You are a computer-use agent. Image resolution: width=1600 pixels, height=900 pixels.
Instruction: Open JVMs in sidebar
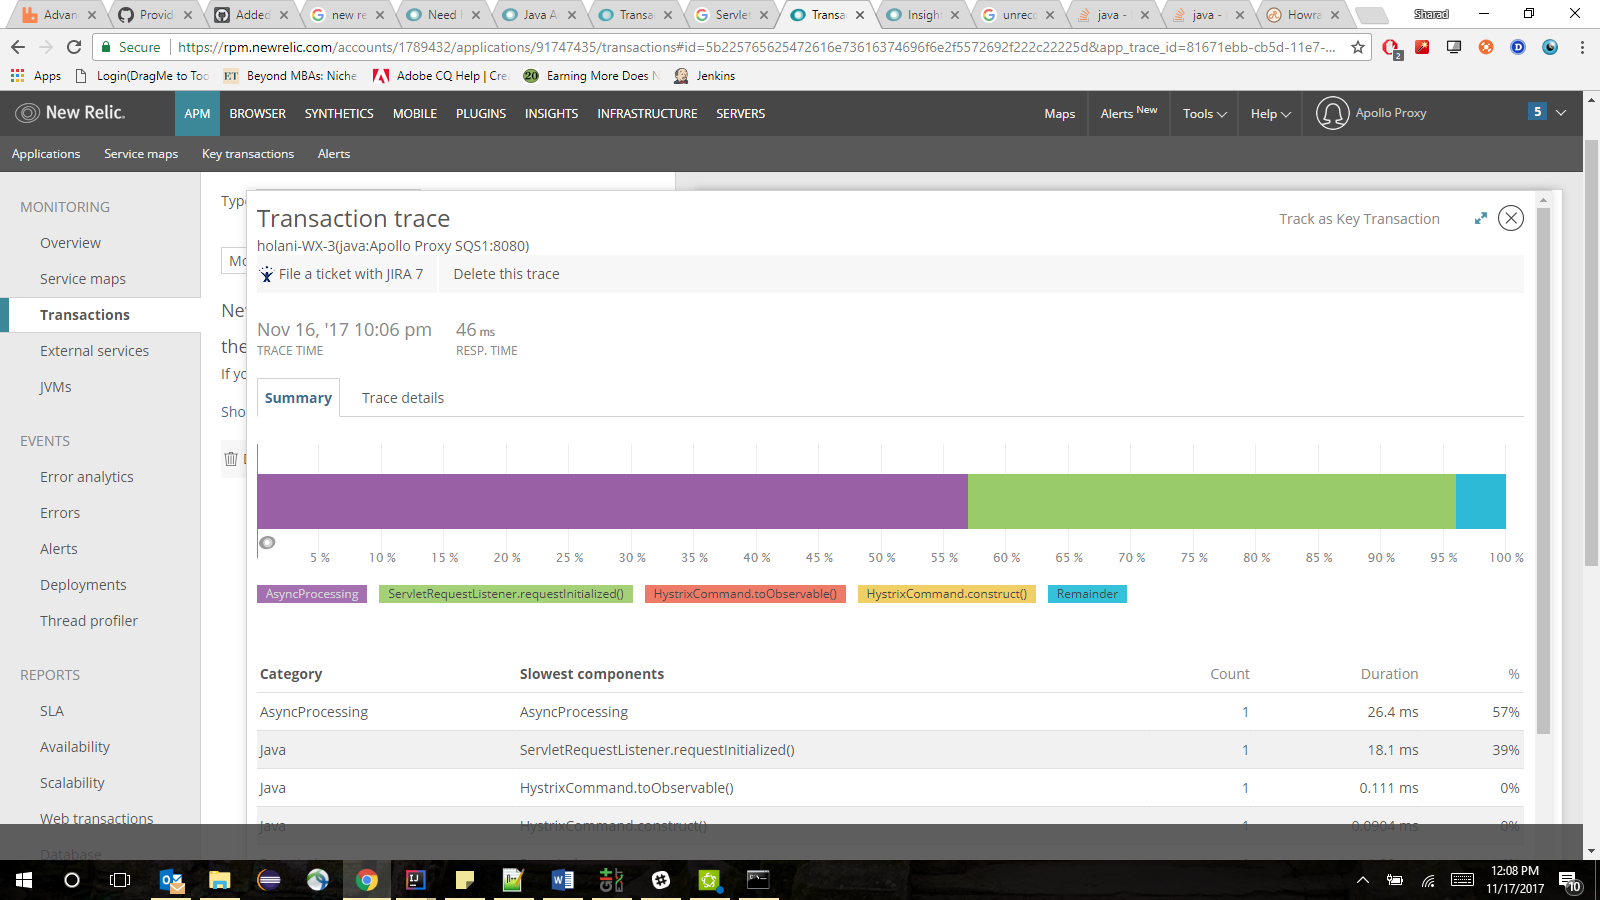click(55, 387)
